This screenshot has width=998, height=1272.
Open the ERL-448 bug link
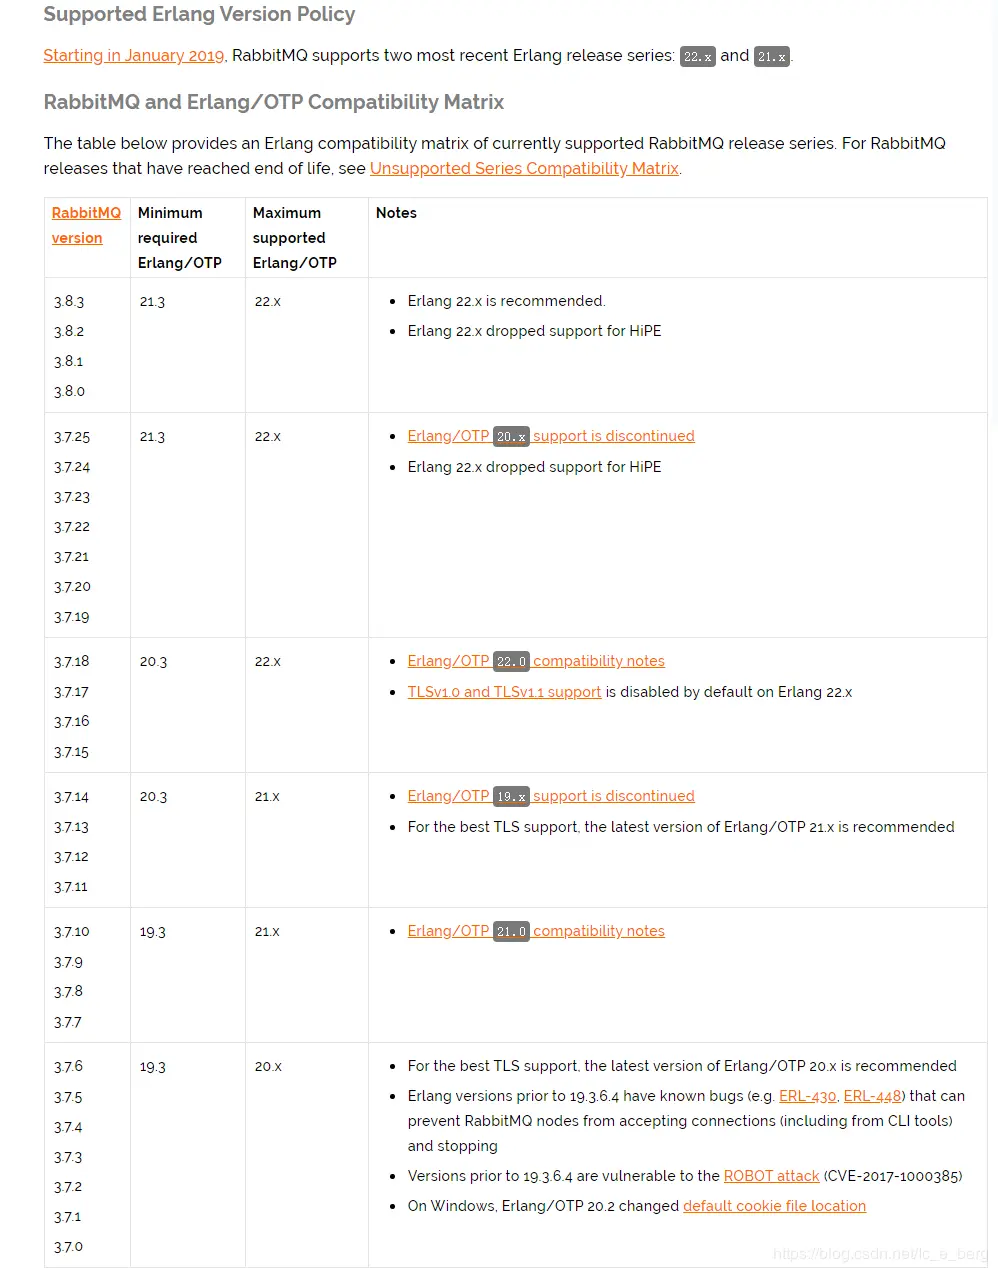pos(872,1096)
